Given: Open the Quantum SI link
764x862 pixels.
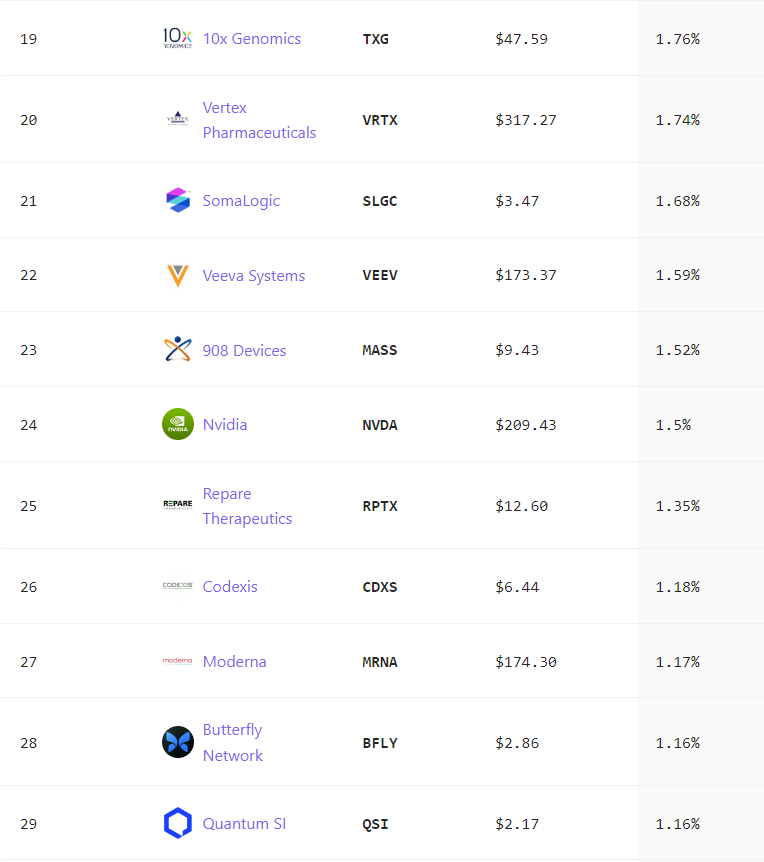Looking at the screenshot, I should click(x=245, y=824).
